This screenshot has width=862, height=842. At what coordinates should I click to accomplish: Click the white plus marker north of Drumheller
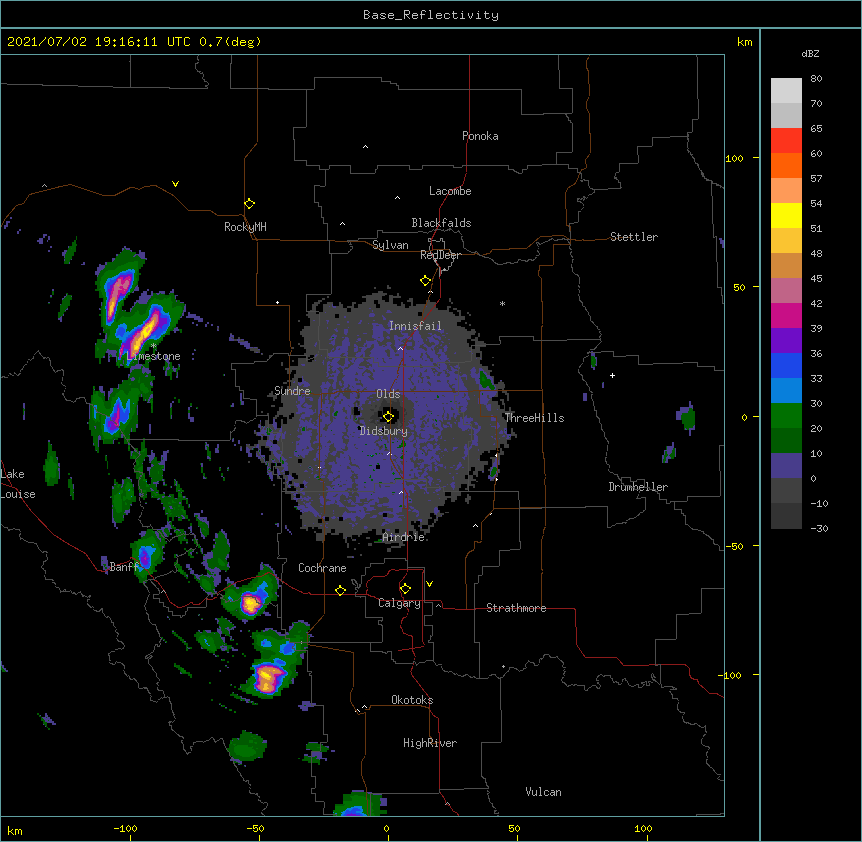(612, 375)
